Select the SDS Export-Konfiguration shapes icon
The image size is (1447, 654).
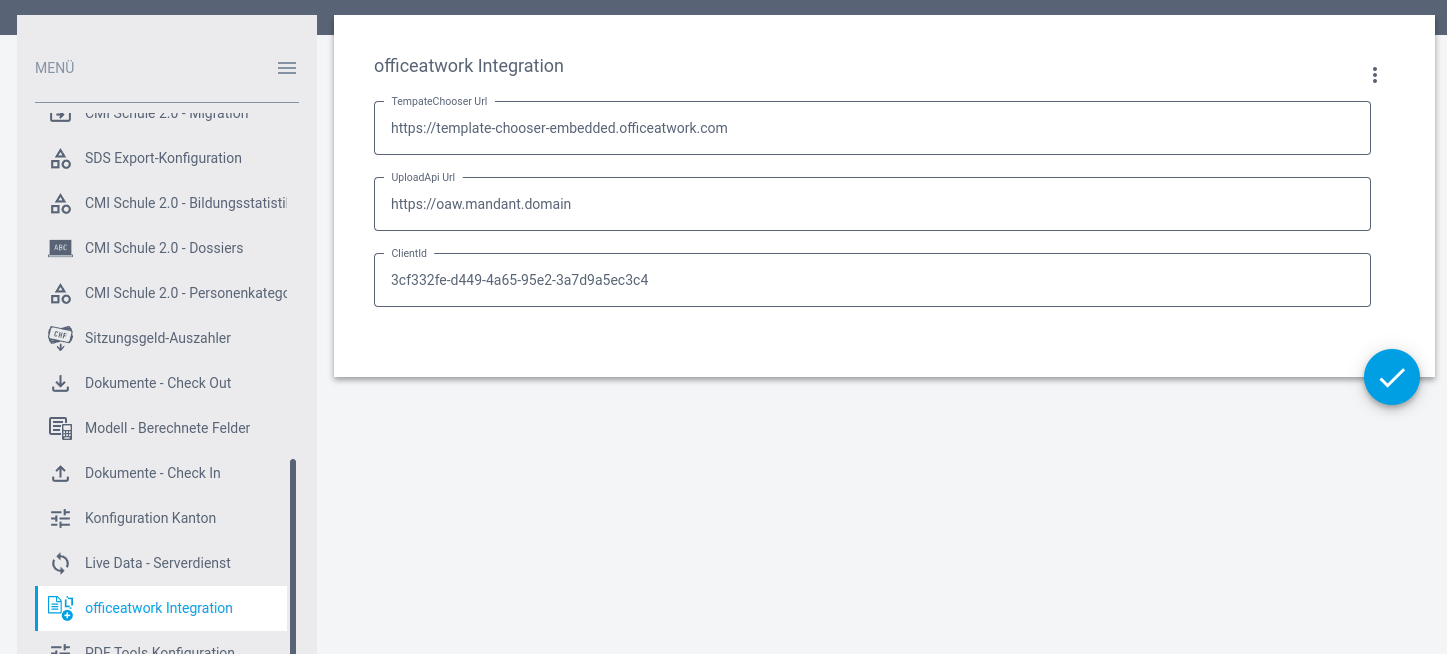pyautogui.click(x=60, y=158)
